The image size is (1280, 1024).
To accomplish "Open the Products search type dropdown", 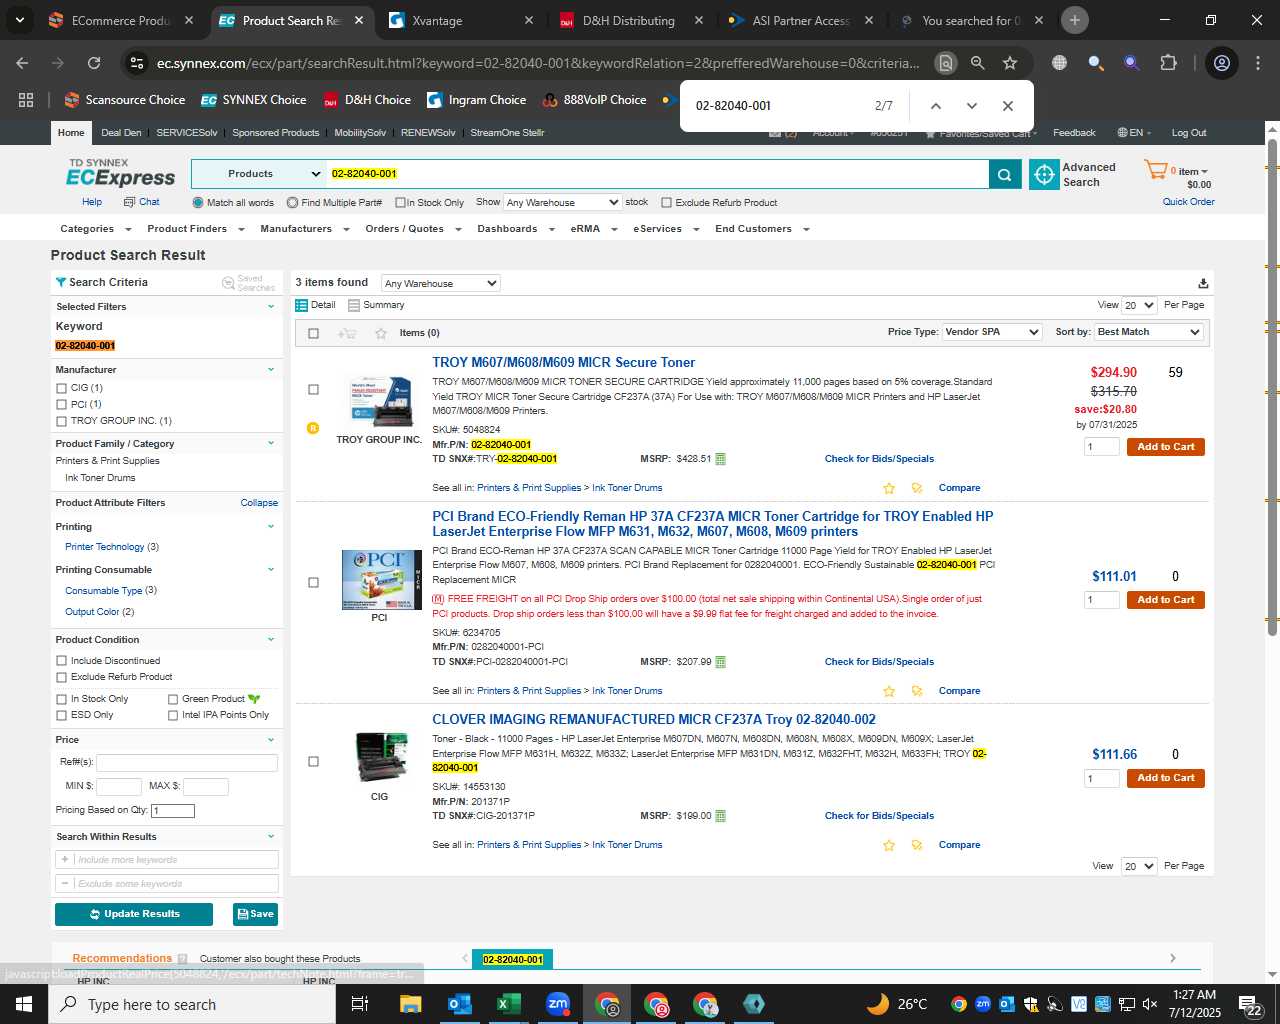I will click(x=259, y=174).
